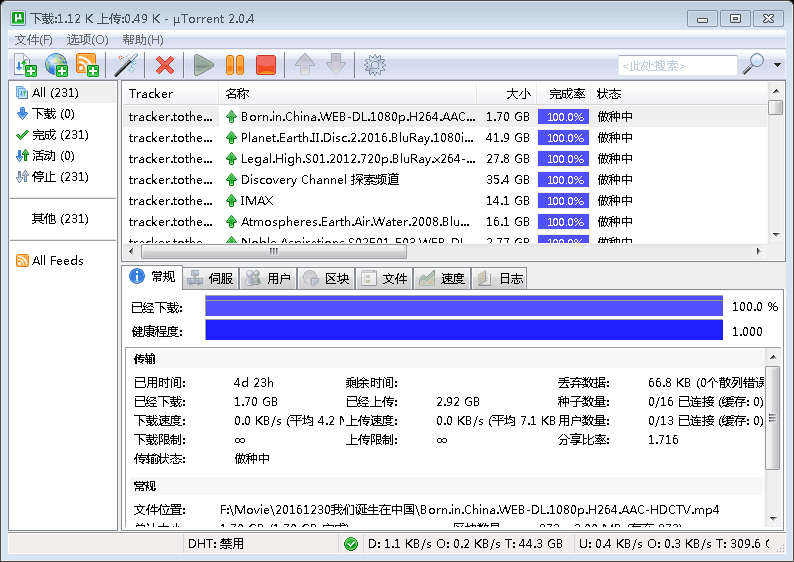The image size is (794, 562).
Task: Select All (231) in the sidebar
Action: 63,93
